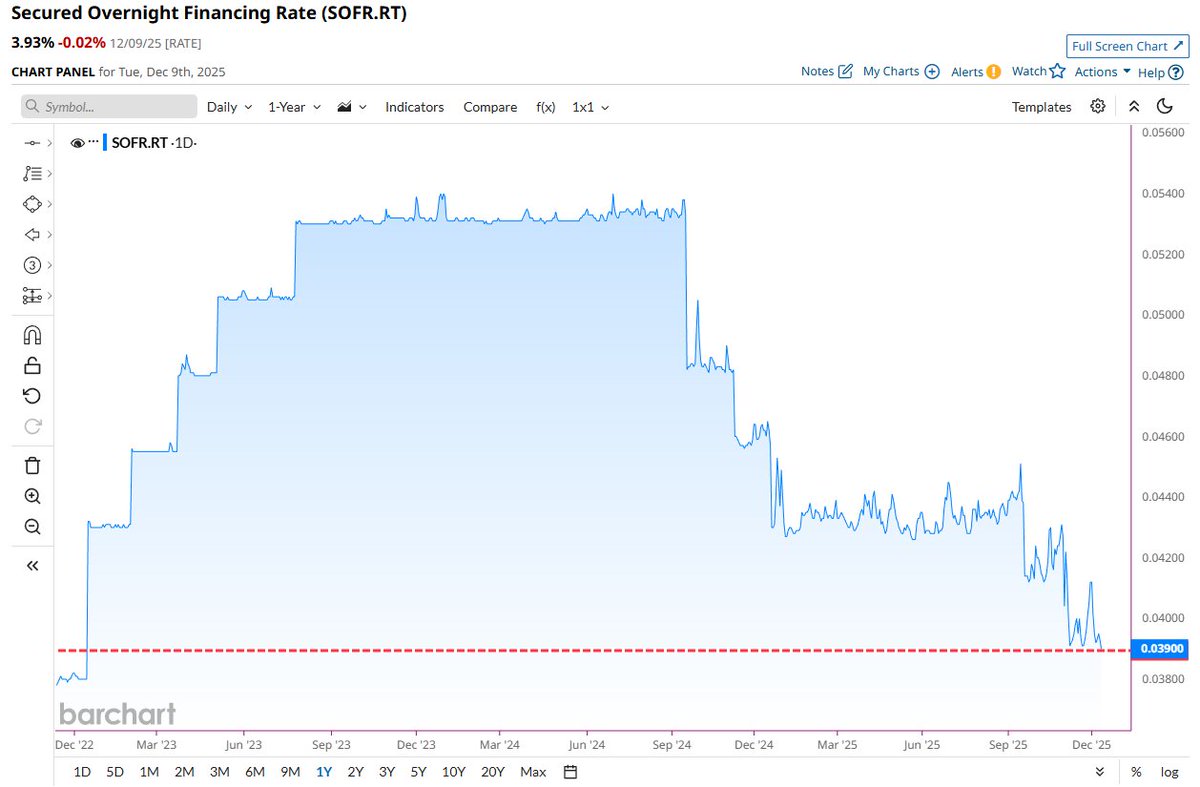
Task: Select the 1M range tab
Action: (x=149, y=772)
